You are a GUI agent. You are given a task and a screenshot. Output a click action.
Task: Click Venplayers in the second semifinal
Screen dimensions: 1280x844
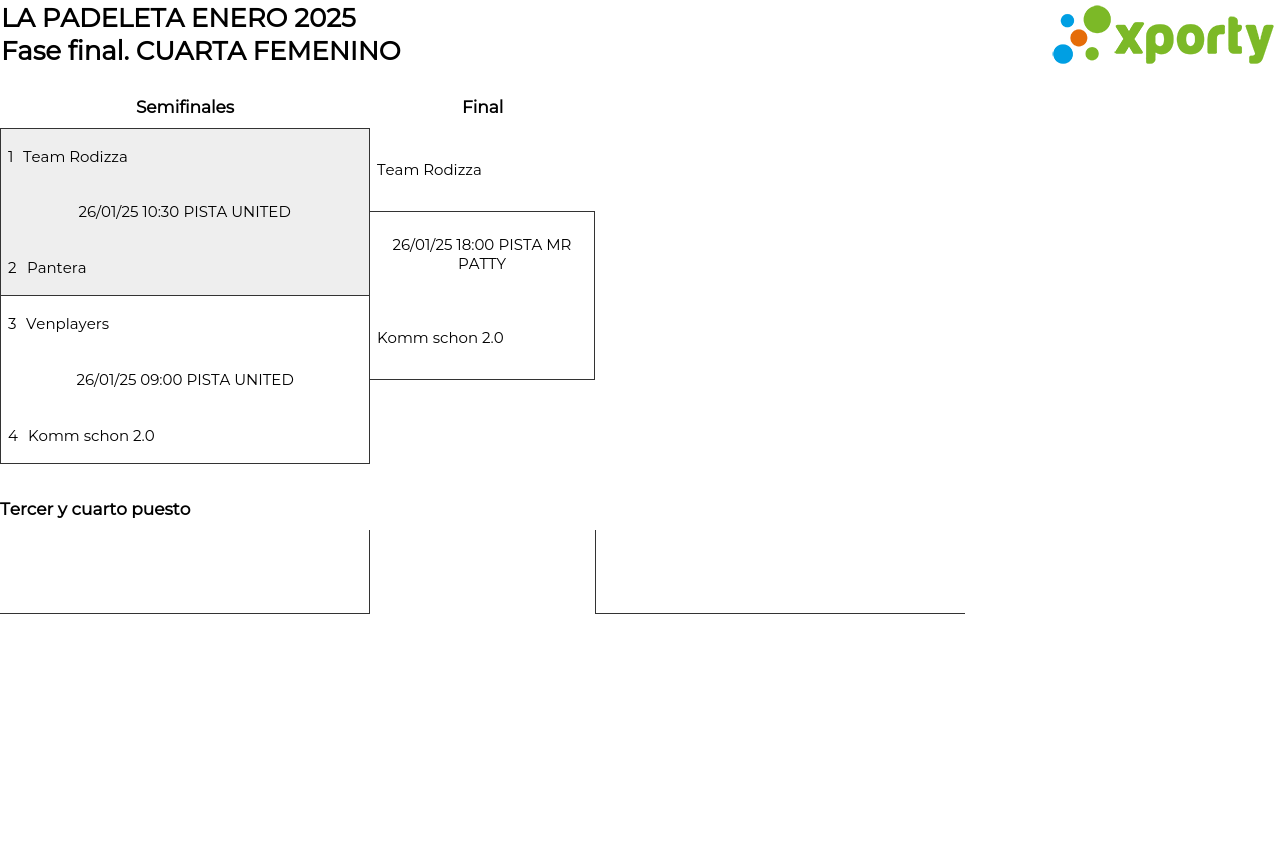click(x=67, y=324)
